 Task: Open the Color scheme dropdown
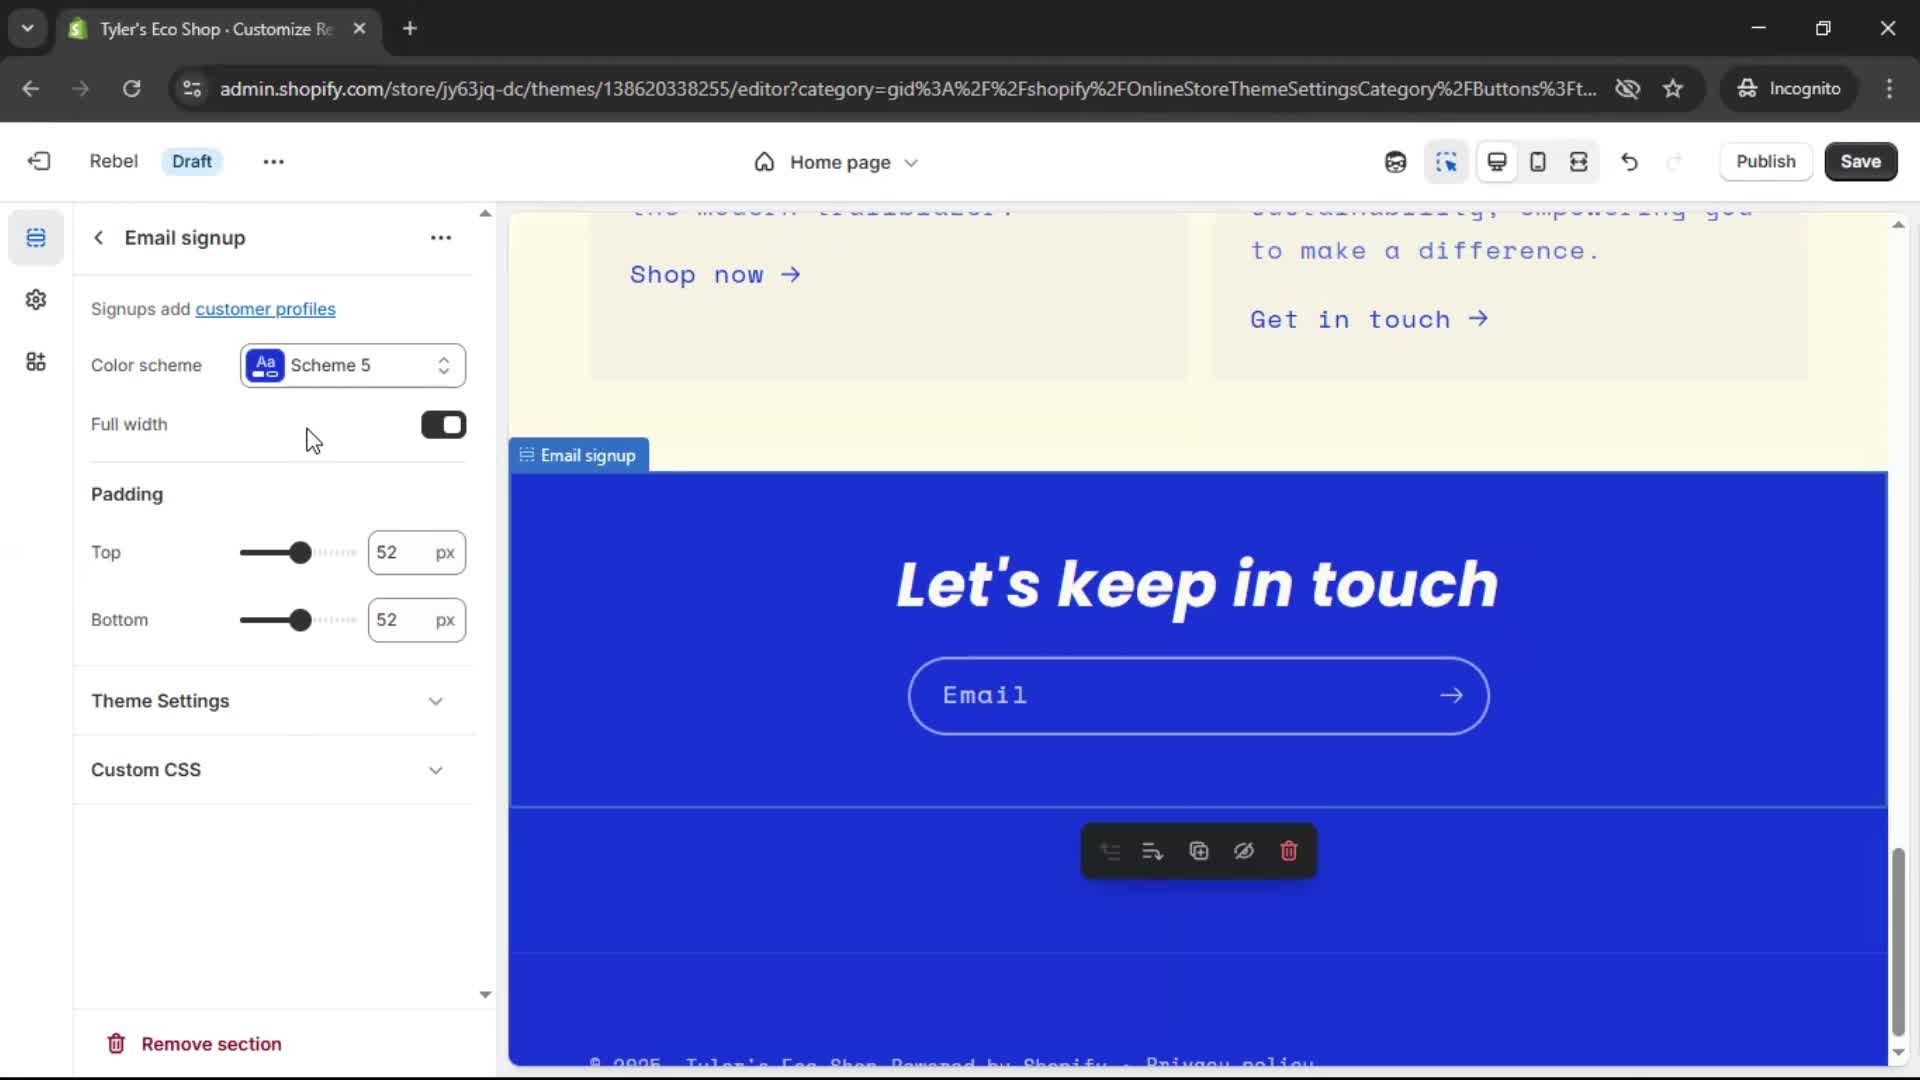click(x=352, y=365)
